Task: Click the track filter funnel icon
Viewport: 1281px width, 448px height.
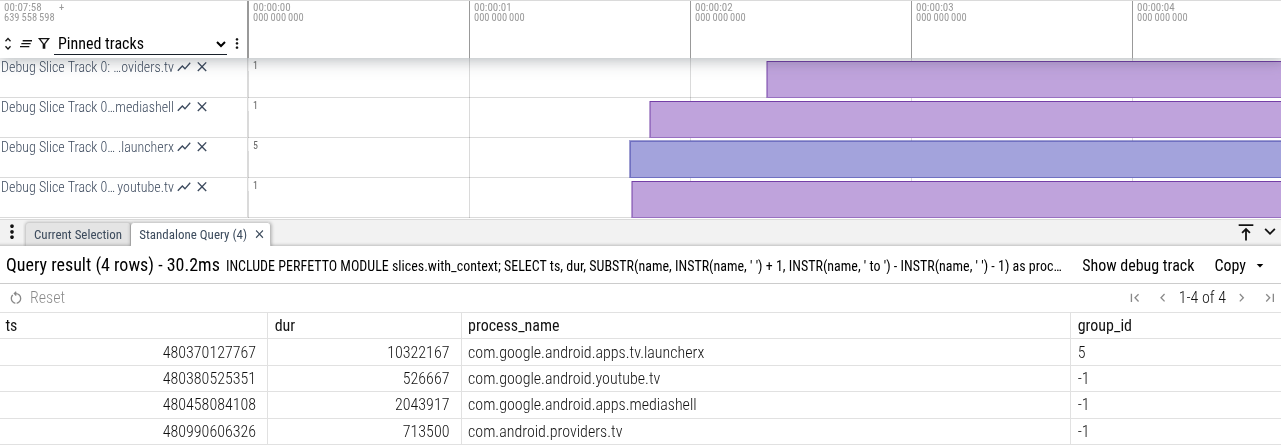Action: [x=44, y=44]
